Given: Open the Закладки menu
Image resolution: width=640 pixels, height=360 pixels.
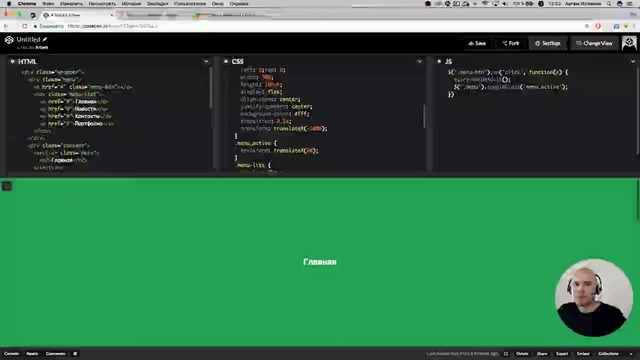Looking at the screenshot, I should click(x=157, y=4).
